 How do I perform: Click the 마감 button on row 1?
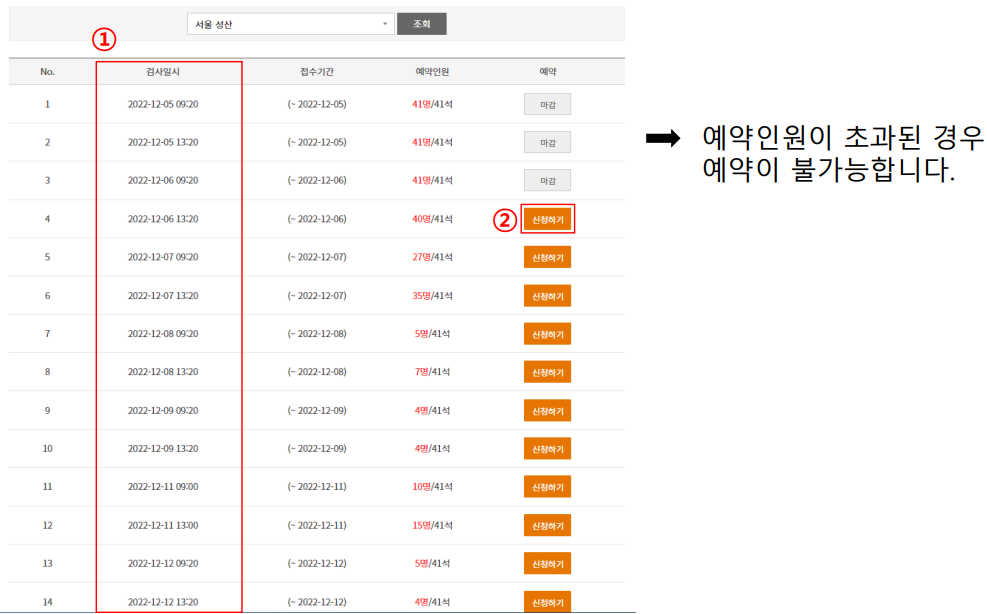547,103
